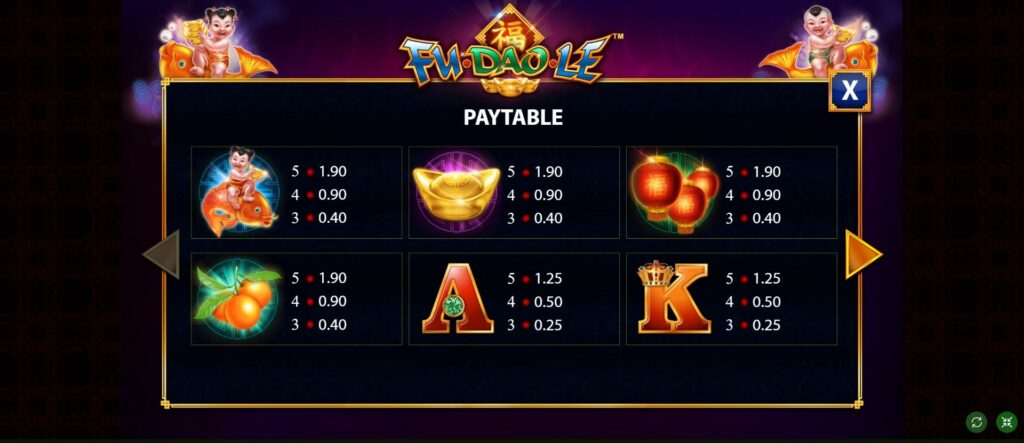Click the green collapse fullscreen icon
The image size is (1024, 443).
[x=1006, y=422]
